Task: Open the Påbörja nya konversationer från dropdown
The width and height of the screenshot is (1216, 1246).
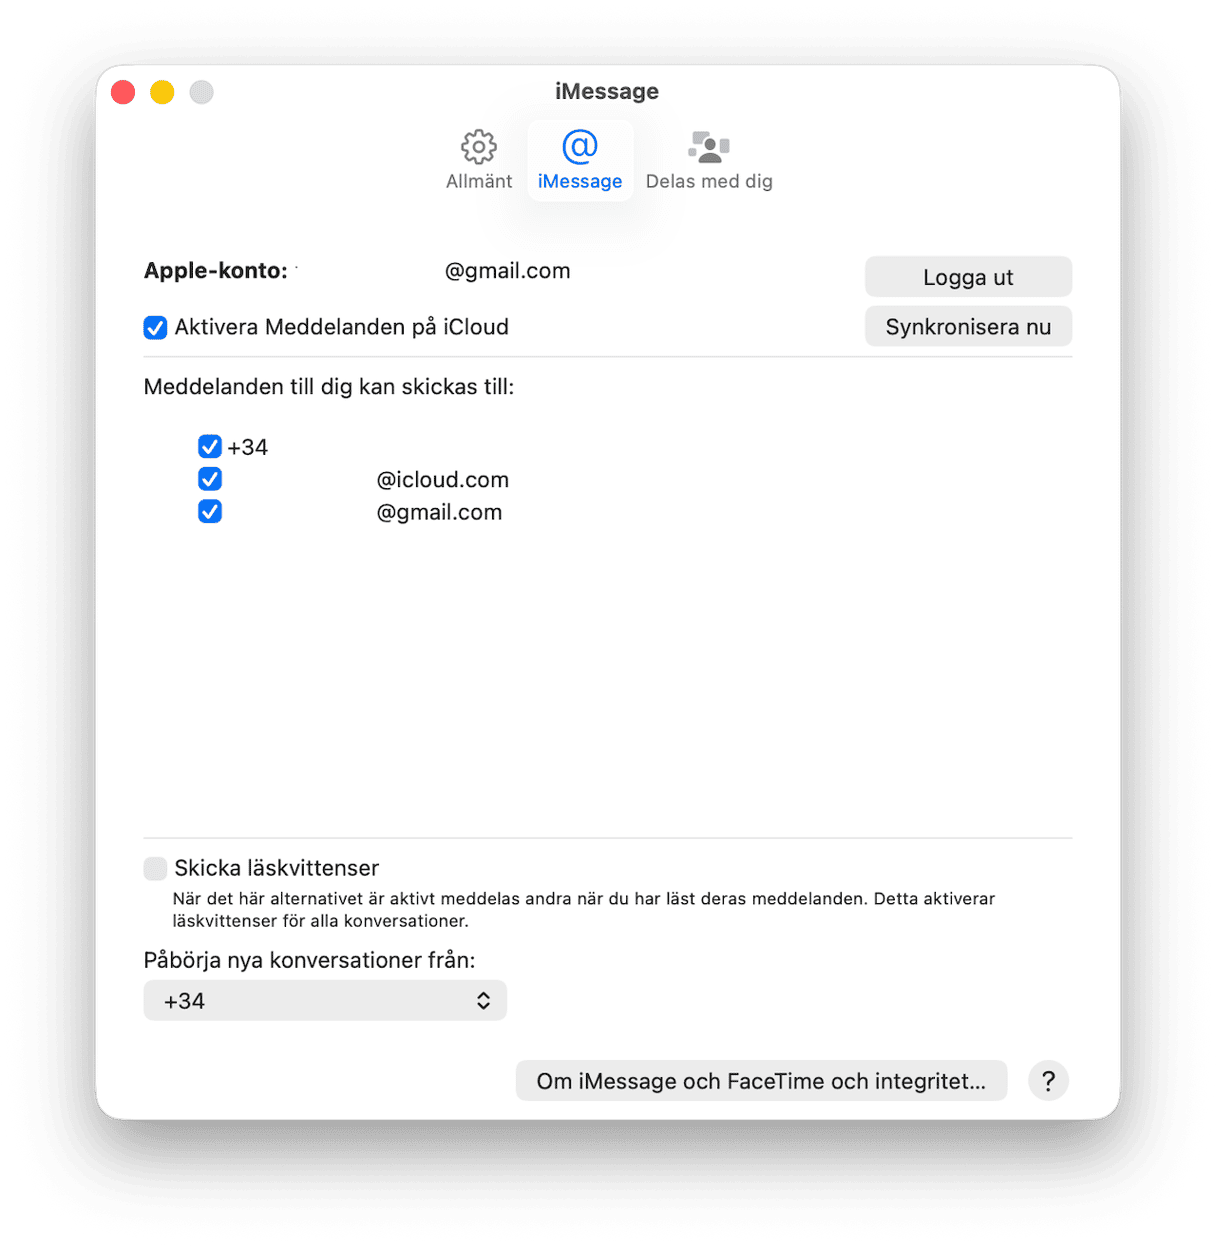Action: [x=325, y=1000]
